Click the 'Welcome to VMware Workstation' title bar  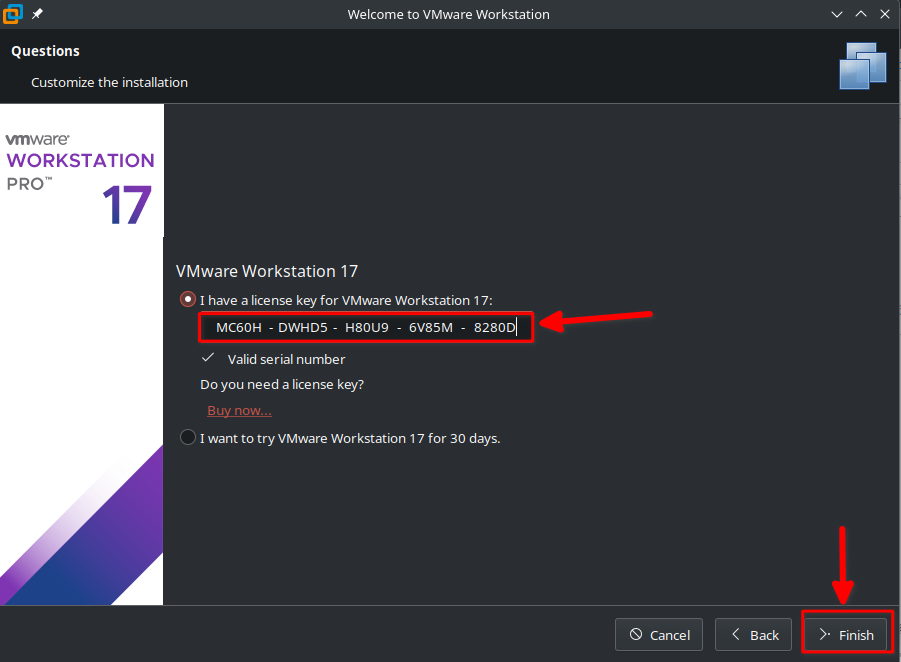click(448, 14)
